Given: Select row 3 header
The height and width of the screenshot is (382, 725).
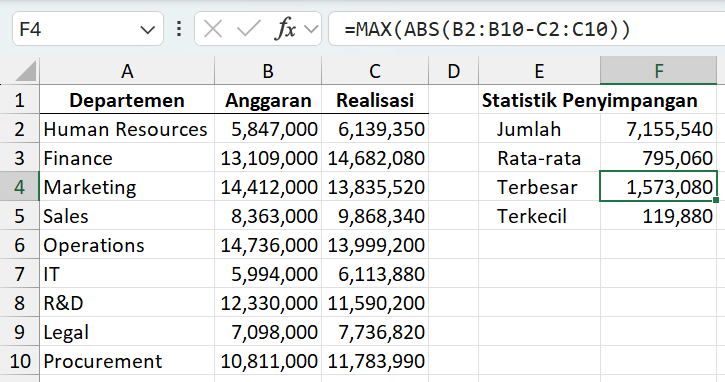Looking at the screenshot, I should [19, 158].
